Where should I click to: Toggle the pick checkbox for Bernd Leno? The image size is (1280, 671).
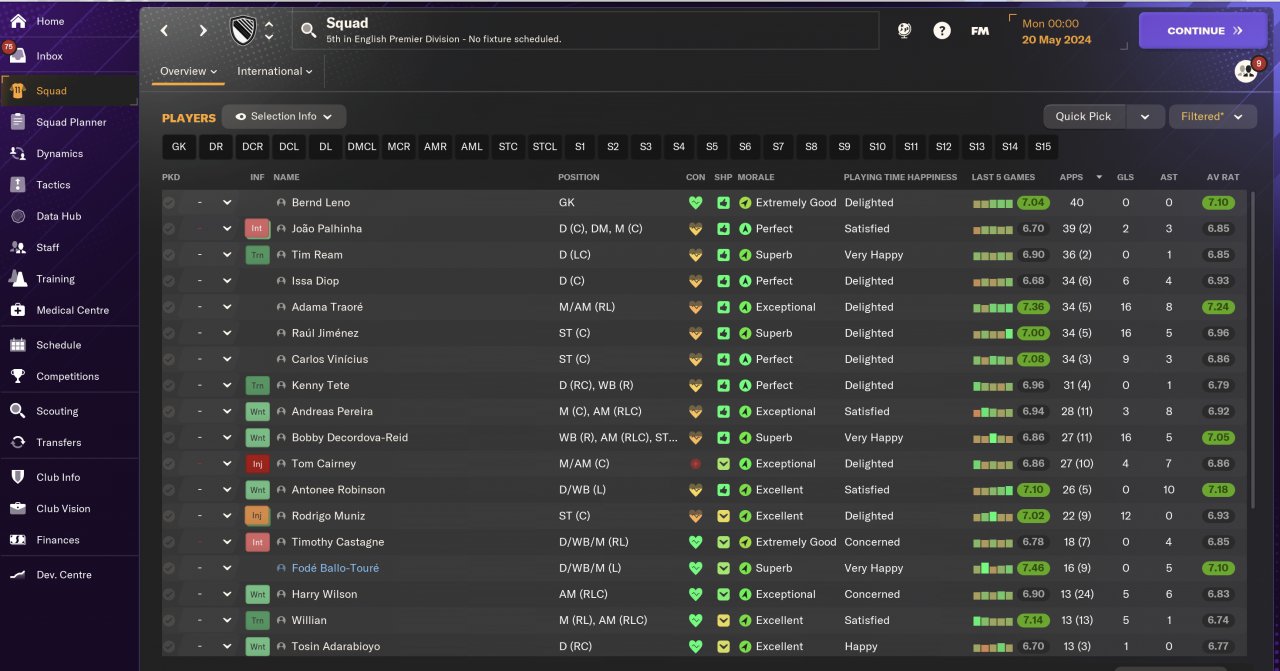(169, 203)
